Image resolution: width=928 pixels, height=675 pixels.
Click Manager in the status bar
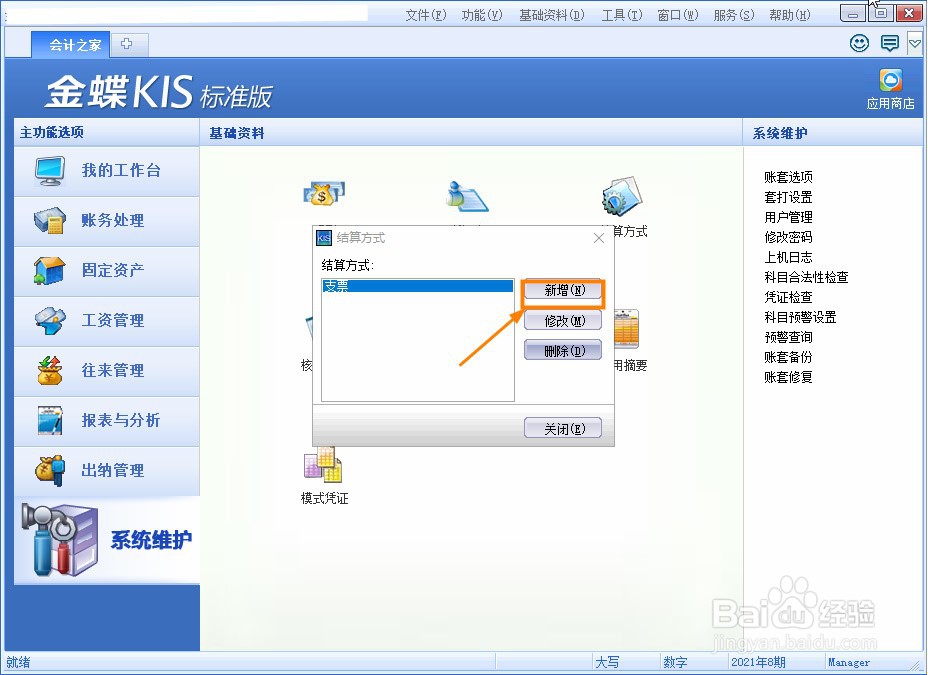[849, 663]
